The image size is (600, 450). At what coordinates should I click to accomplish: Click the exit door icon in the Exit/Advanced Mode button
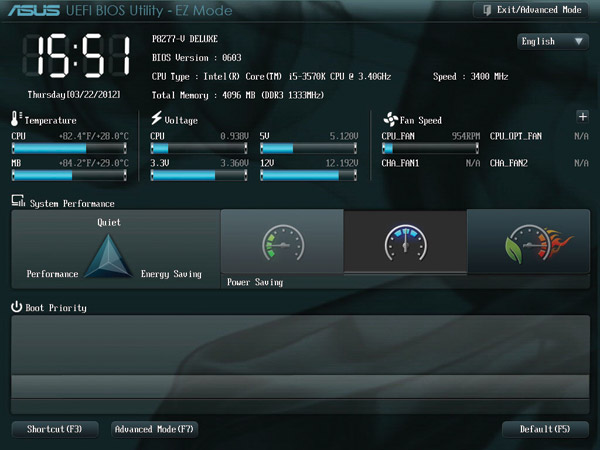[x=487, y=10]
